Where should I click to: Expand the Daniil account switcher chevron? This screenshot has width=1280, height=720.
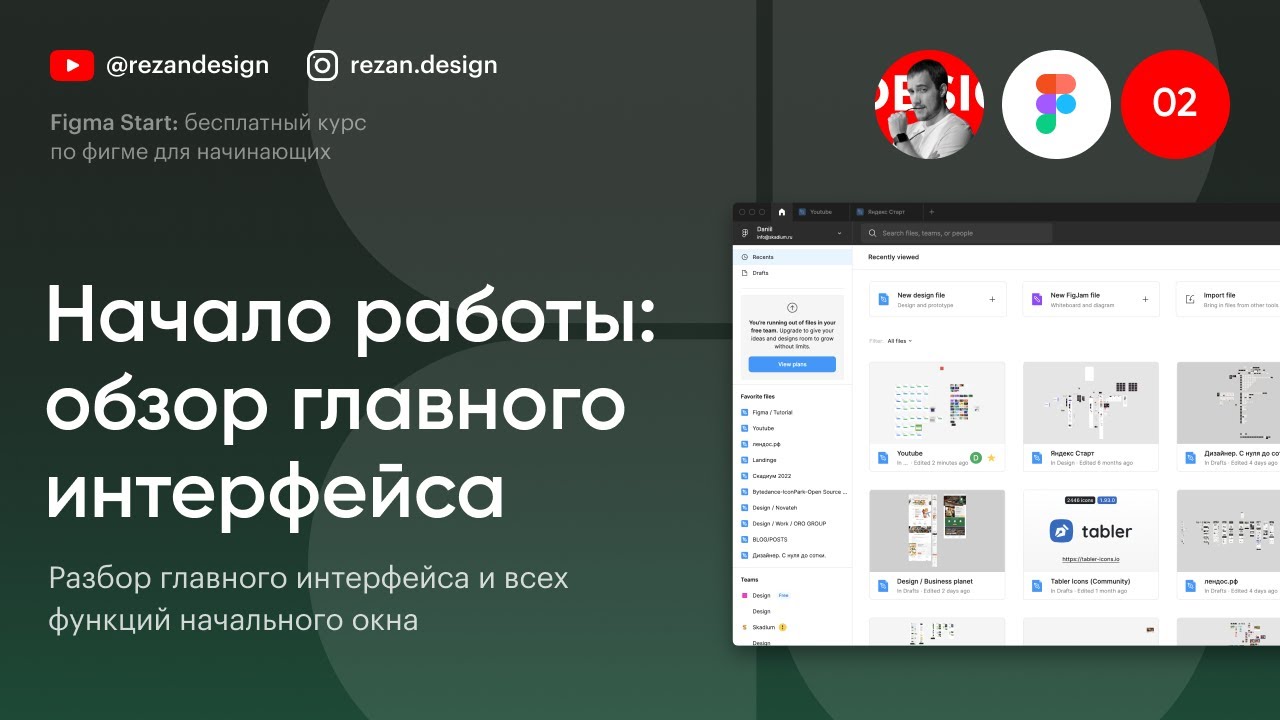839,233
